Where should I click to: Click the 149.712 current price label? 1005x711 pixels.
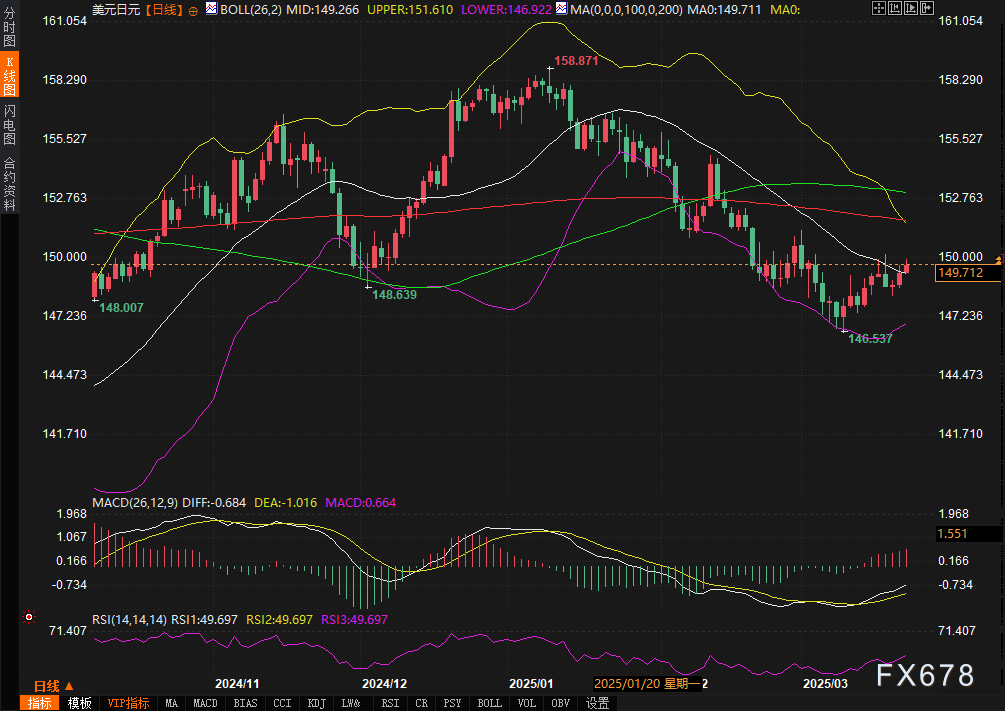tap(959, 273)
